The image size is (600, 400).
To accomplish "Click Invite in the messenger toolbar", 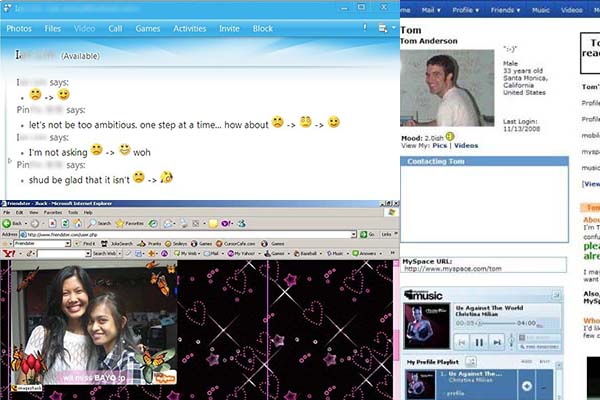I will [229, 29].
